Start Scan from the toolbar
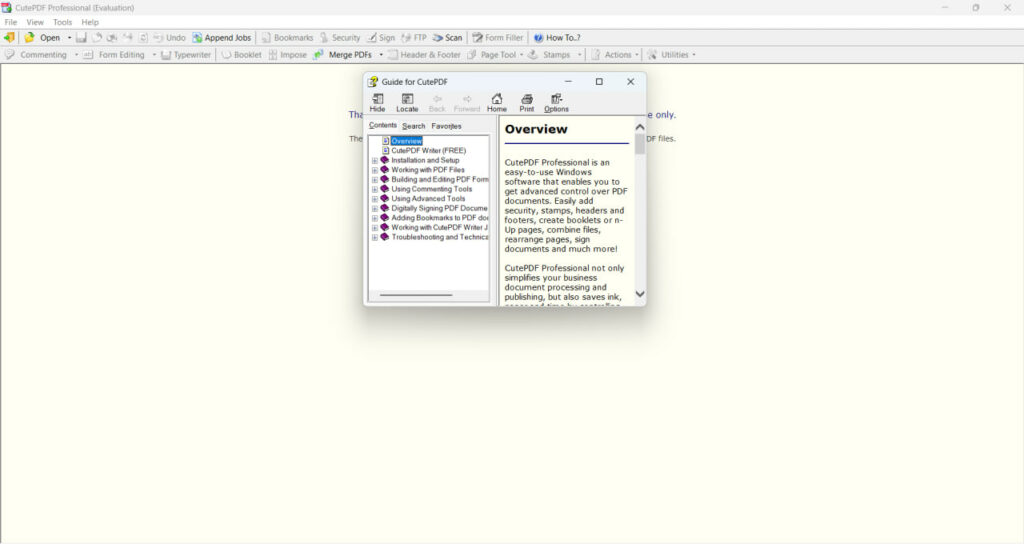Image resolution: width=1024 pixels, height=544 pixels. point(447,38)
